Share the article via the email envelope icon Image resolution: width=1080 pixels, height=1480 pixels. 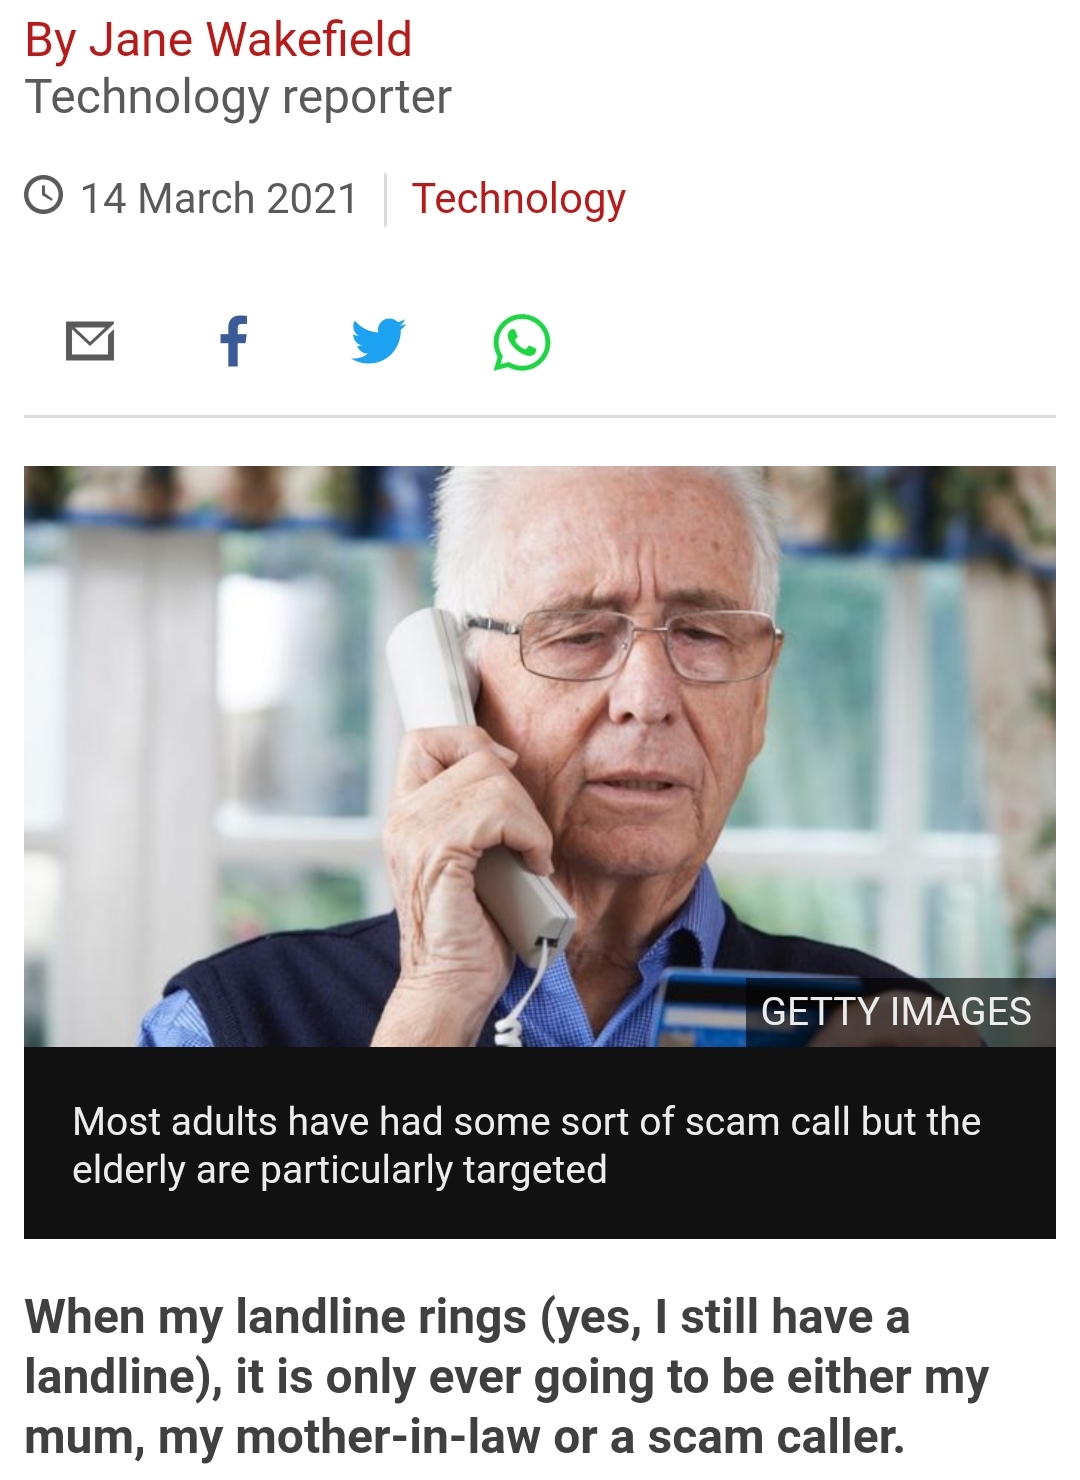(x=90, y=341)
